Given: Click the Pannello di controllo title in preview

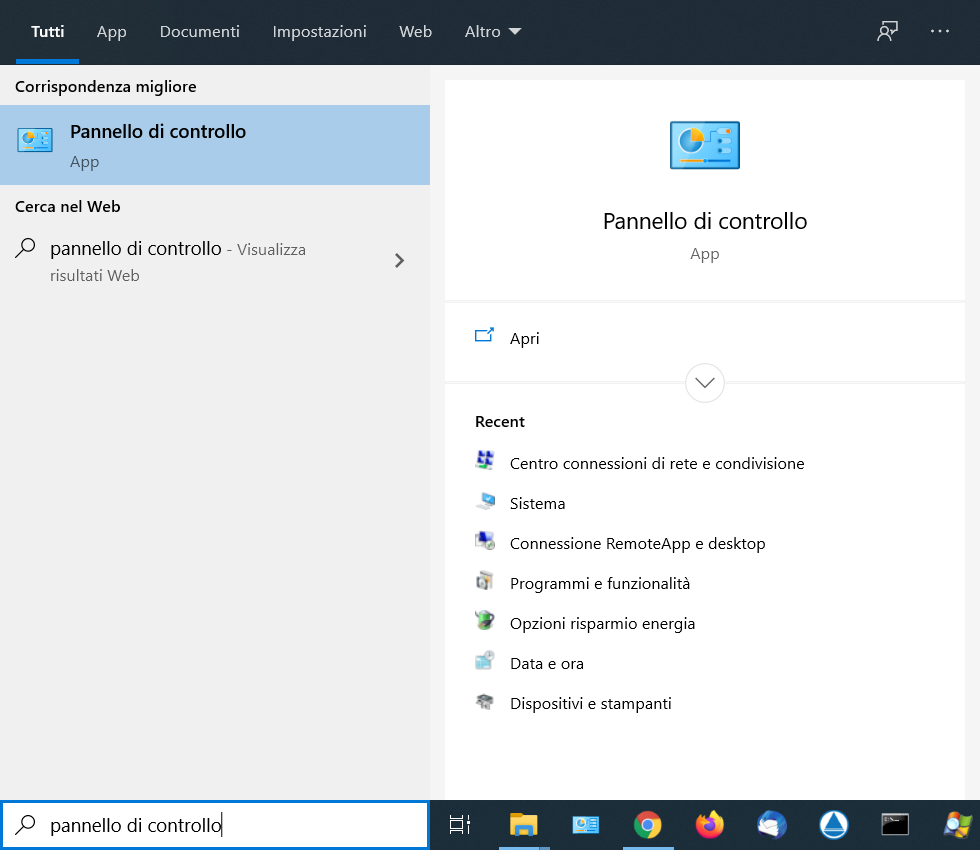Looking at the screenshot, I should pyautogui.click(x=704, y=221).
